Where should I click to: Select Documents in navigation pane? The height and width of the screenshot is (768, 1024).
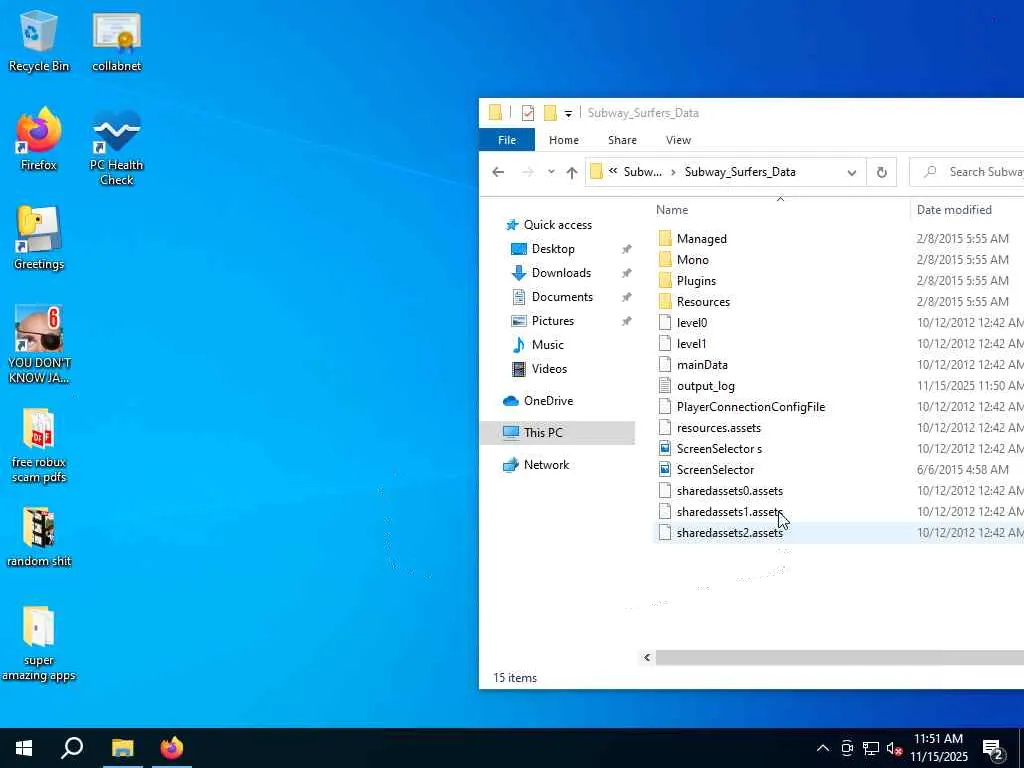pyautogui.click(x=562, y=297)
